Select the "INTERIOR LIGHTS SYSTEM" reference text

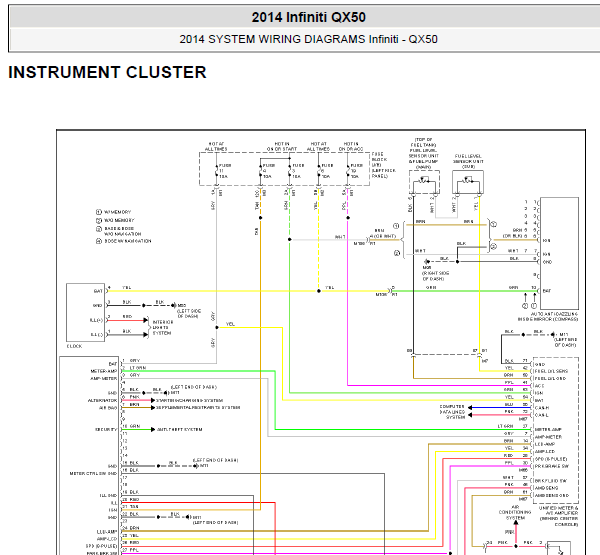[x=163, y=328]
